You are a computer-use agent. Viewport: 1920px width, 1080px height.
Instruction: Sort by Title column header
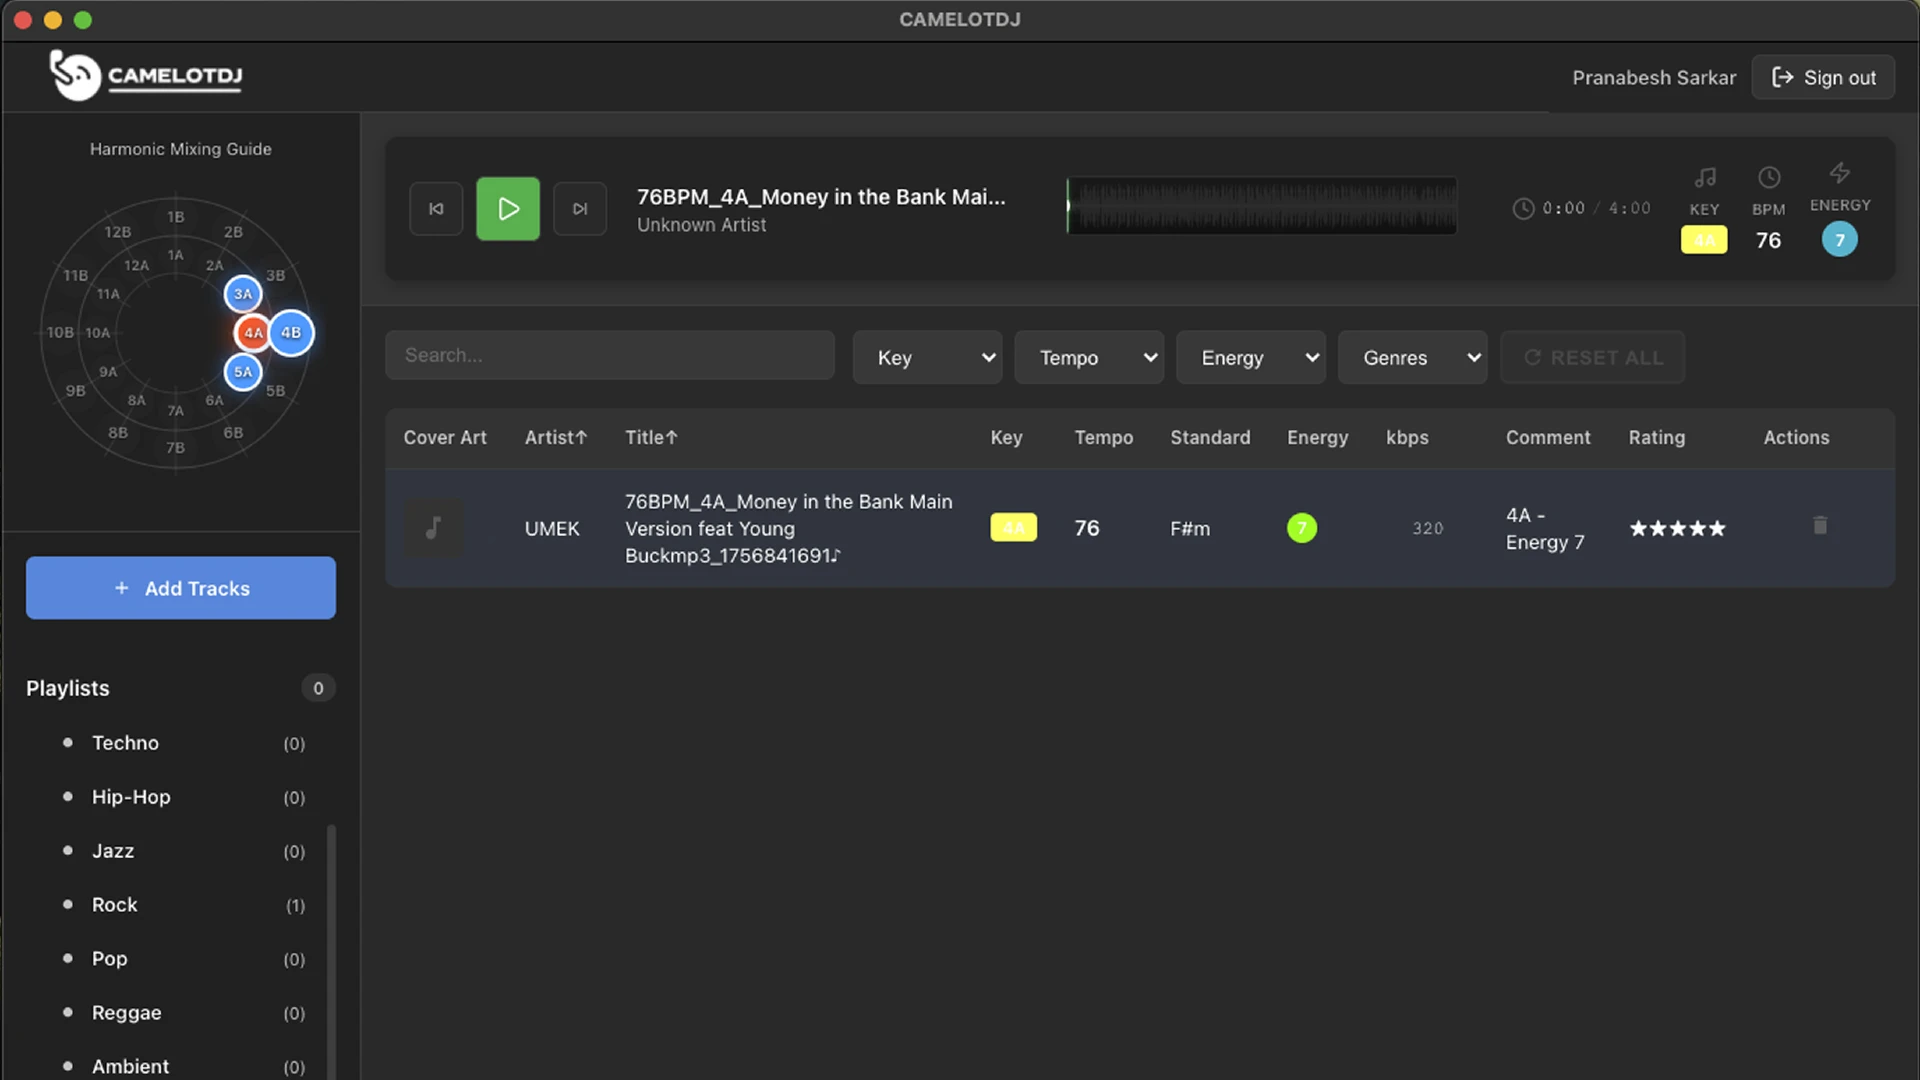click(x=651, y=437)
